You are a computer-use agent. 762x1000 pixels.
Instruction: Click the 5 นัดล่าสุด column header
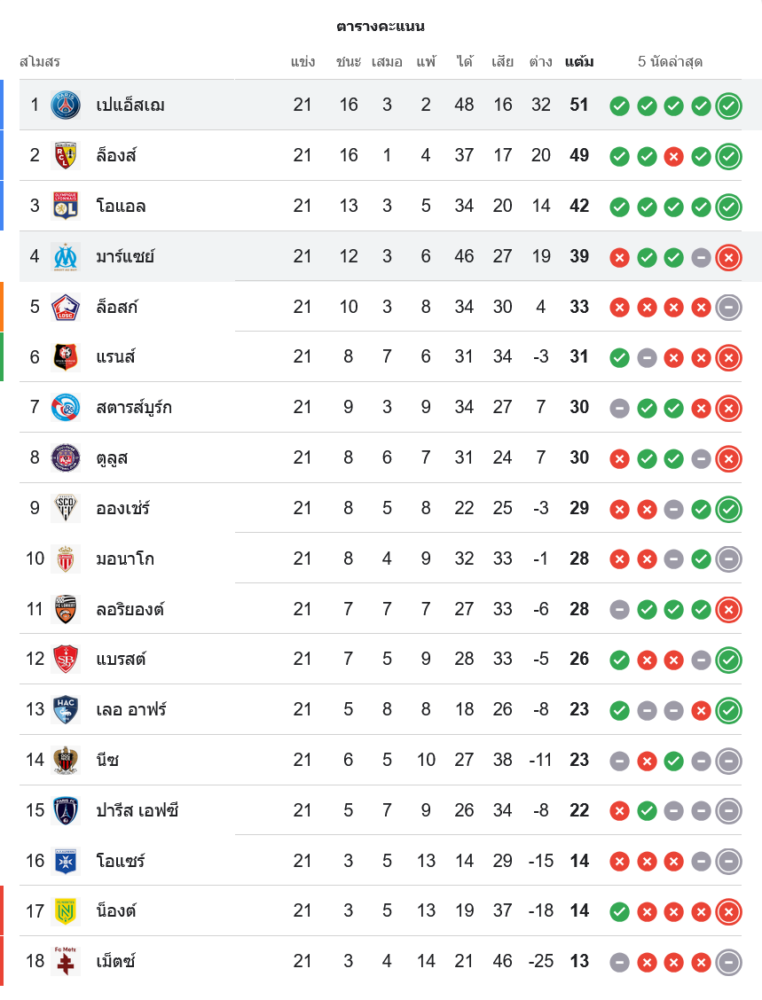pyautogui.click(x=670, y=62)
